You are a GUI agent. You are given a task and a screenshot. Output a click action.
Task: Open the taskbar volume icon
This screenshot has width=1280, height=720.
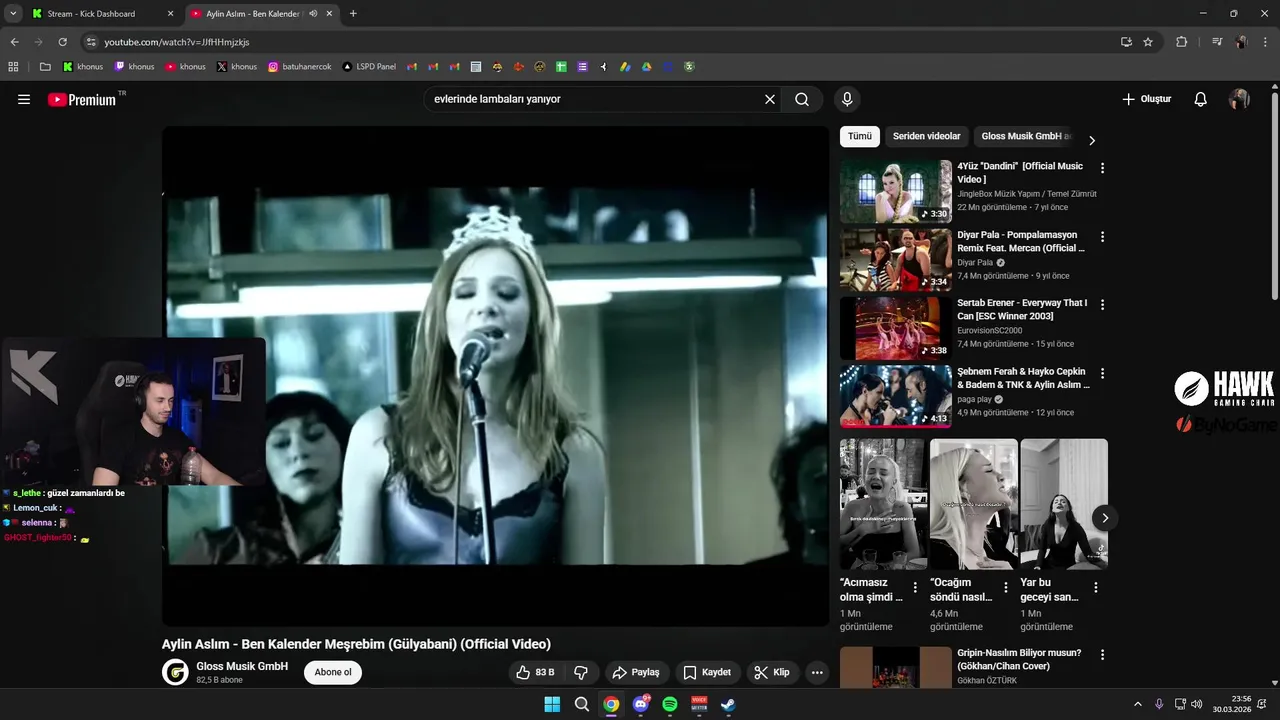[x=1197, y=704]
